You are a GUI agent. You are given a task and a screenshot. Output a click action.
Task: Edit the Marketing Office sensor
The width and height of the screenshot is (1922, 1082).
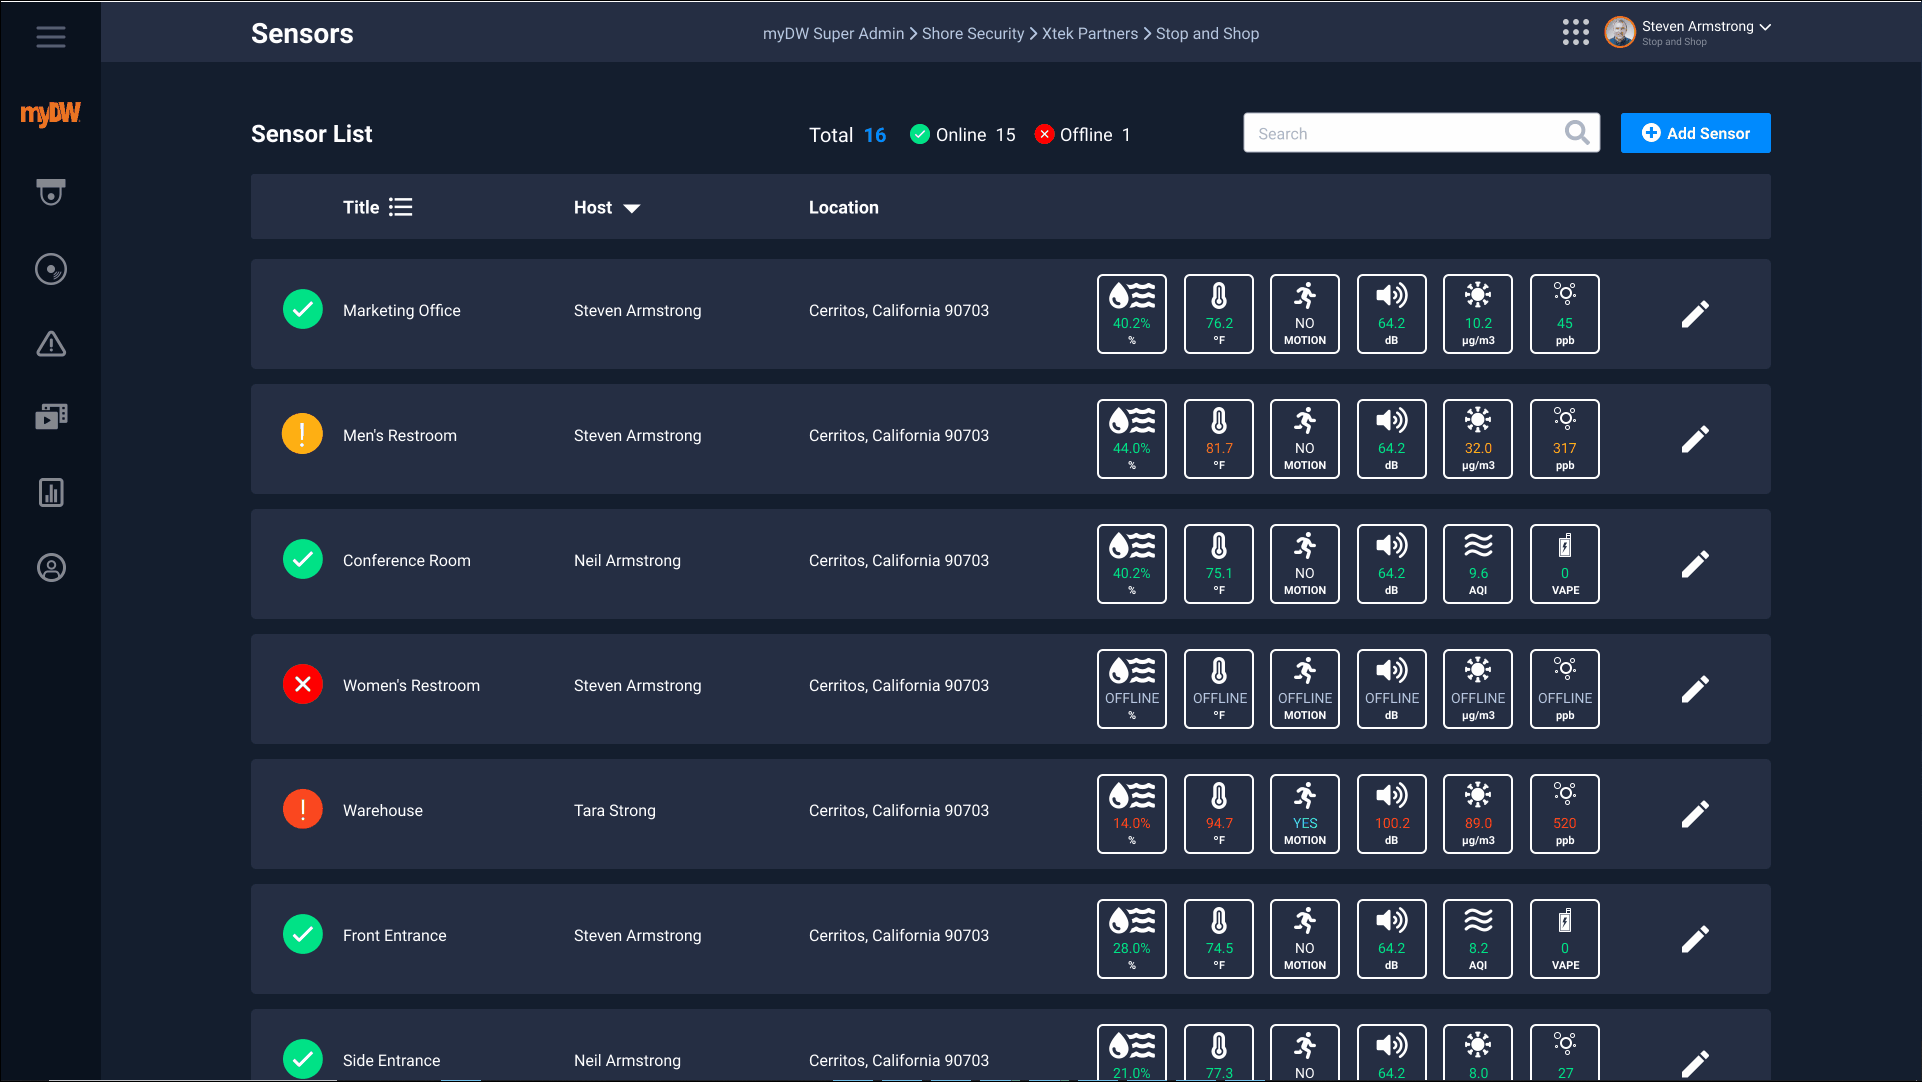(x=1694, y=314)
